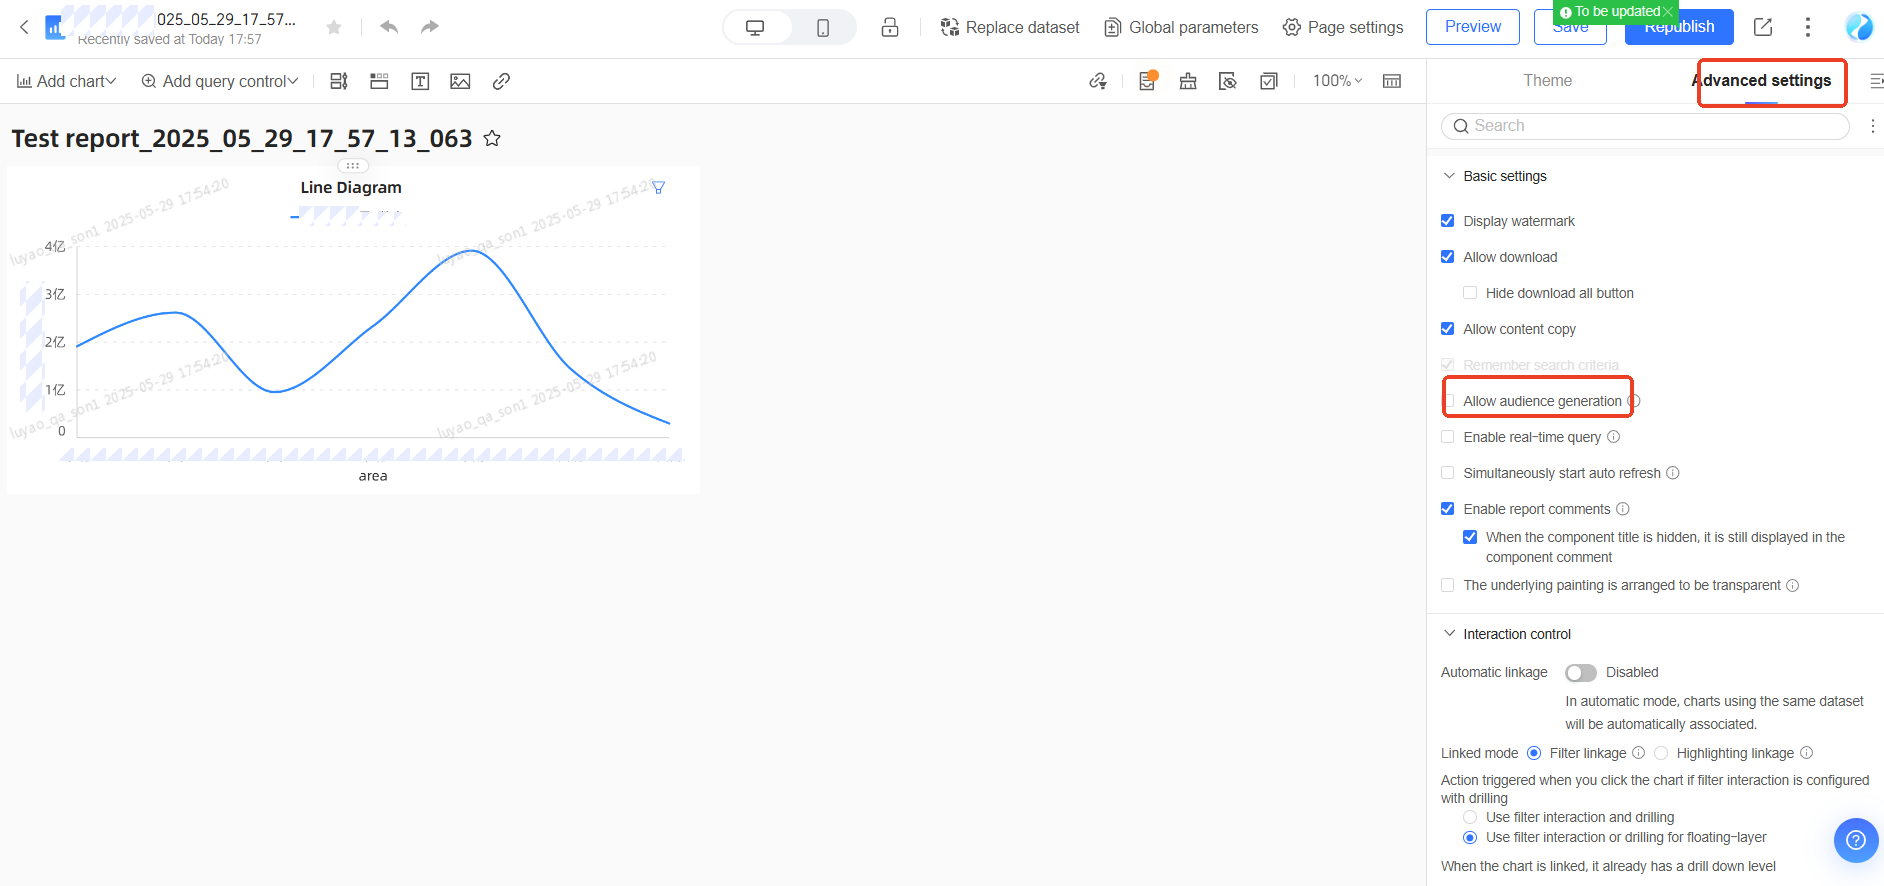Click the Line Diagram filter funnel icon
The width and height of the screenshot is (1884, 886).
point(658,188)
